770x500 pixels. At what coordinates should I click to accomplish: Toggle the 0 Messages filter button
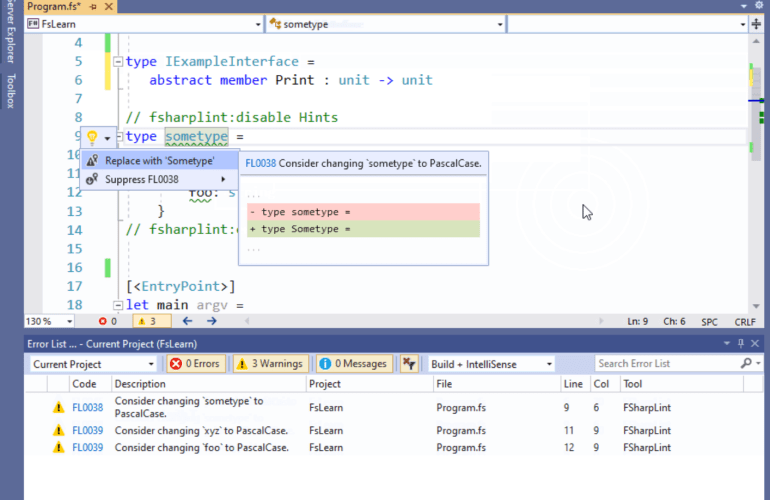tap(354, 364)
